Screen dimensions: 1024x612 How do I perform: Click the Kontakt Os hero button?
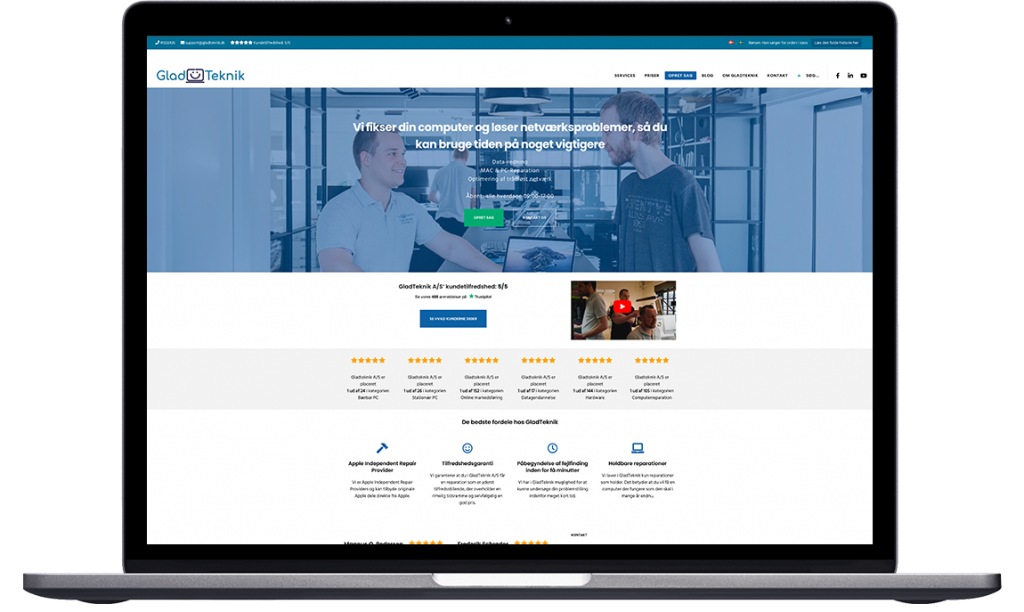point(534,217)
